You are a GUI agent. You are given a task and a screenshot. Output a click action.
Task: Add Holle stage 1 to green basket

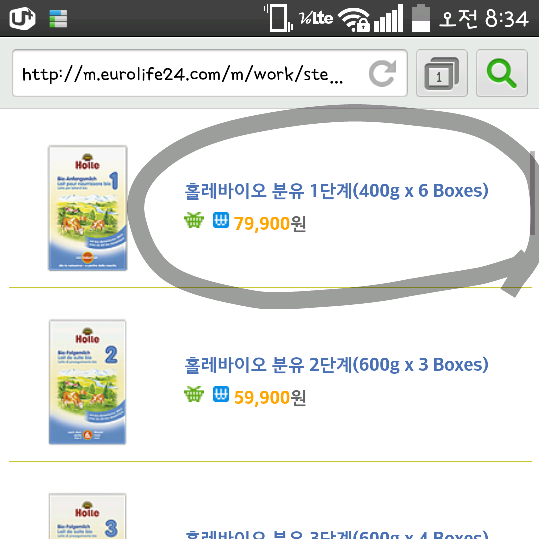click(194, 220)
